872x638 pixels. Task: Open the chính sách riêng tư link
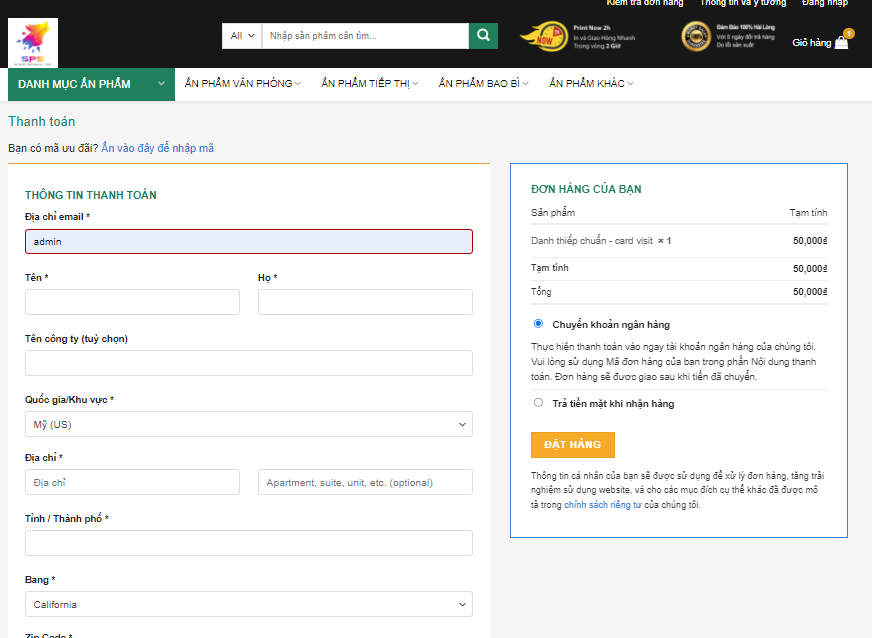pos(602,505)
